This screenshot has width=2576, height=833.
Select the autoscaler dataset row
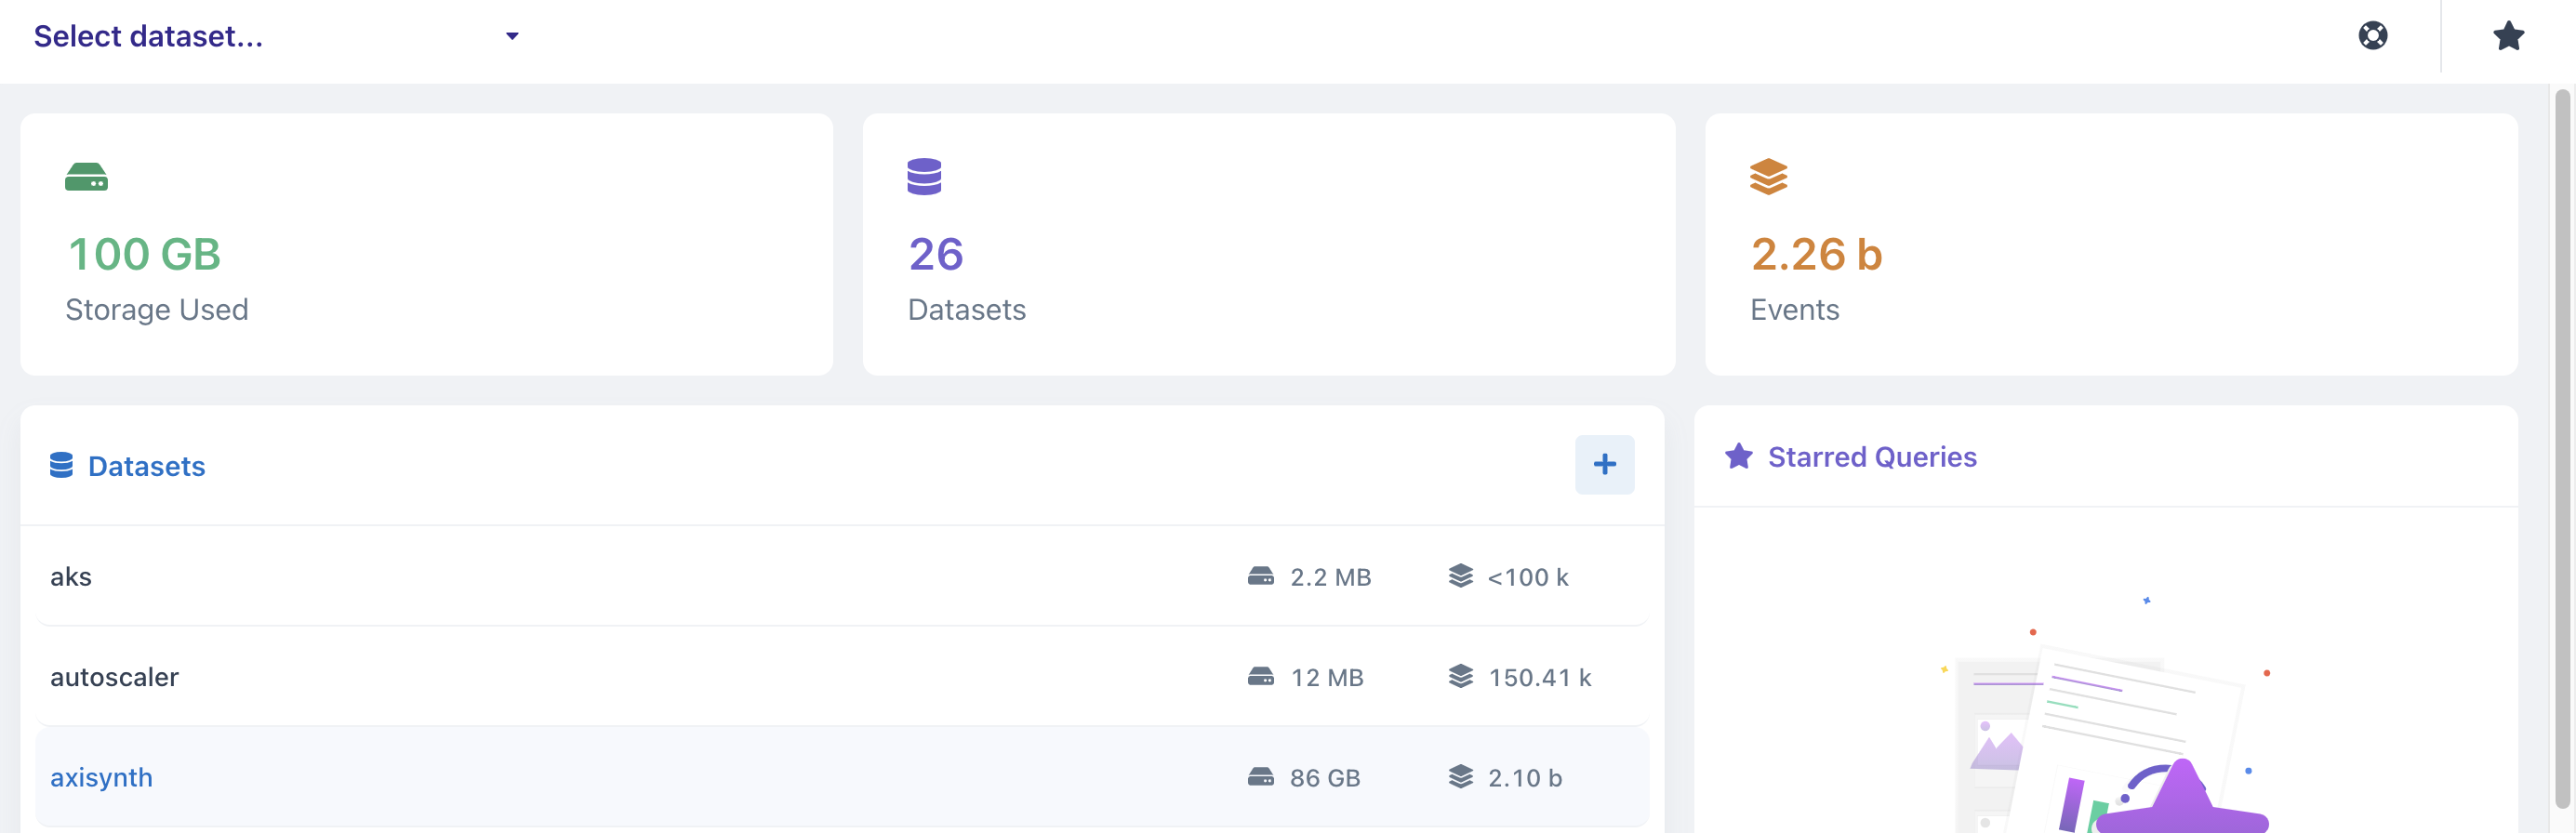click(x=841, y=676)
